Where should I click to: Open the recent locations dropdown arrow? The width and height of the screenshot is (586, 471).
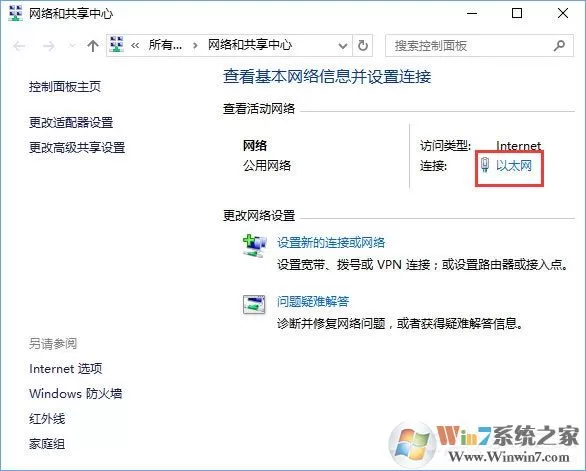coord(72,46)
